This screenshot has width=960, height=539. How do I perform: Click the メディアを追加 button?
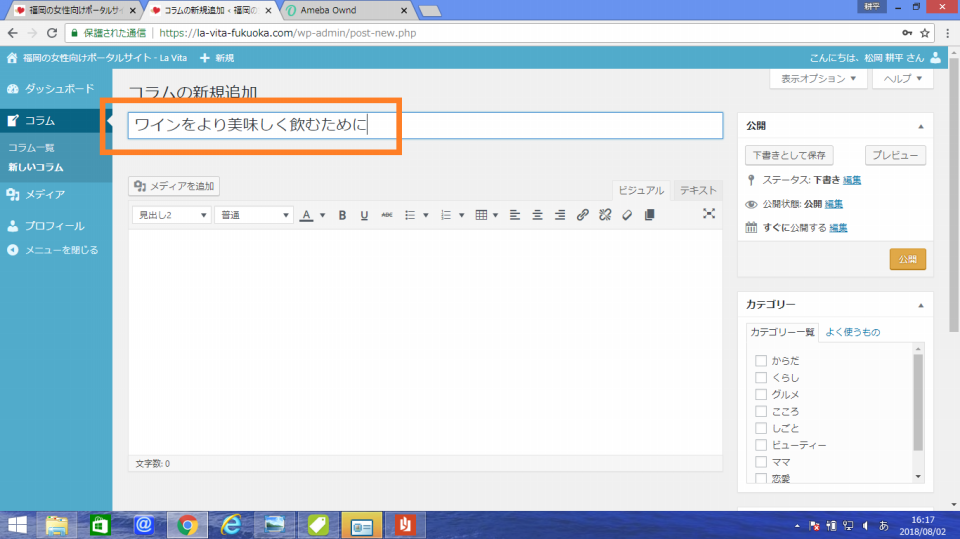point(174,186)
